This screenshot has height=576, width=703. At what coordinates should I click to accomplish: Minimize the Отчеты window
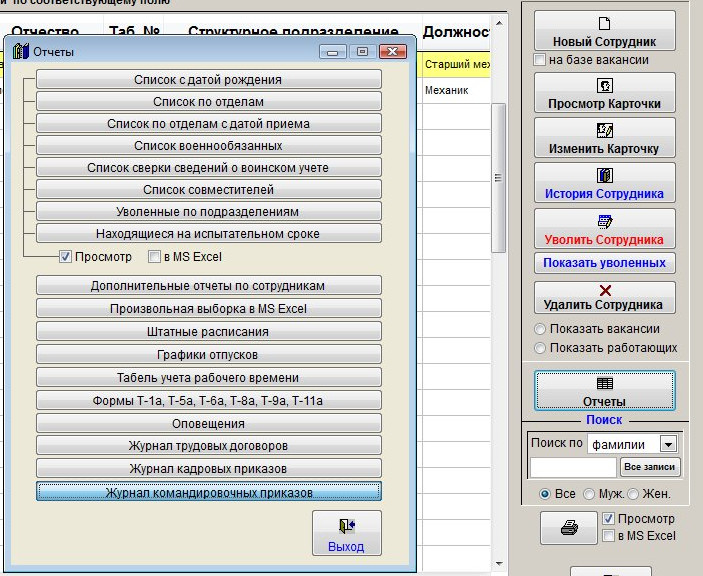[333, 52]
